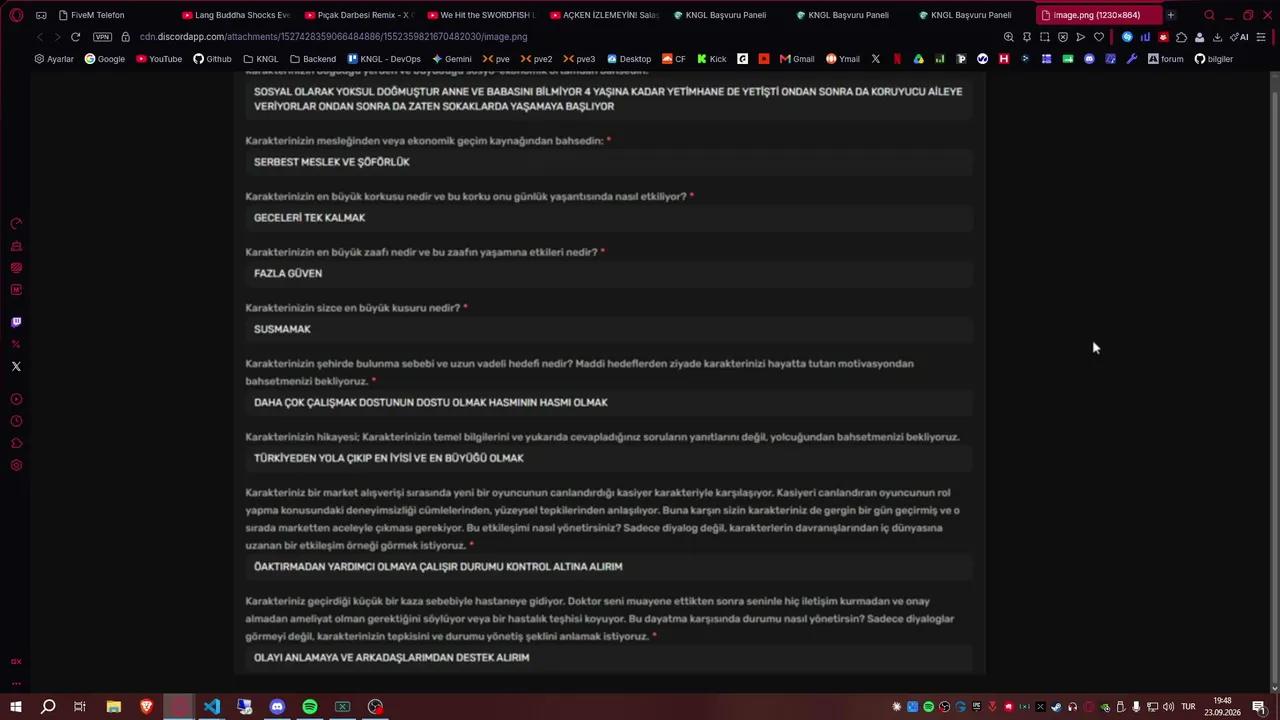
Task: Open the sidebar three-dots menu
Action: tap(16, 684)
